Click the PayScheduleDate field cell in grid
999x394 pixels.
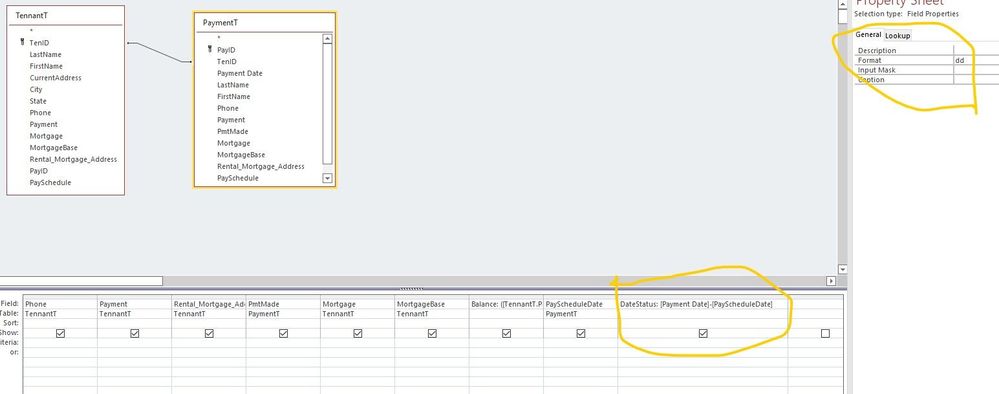point(580,304)
